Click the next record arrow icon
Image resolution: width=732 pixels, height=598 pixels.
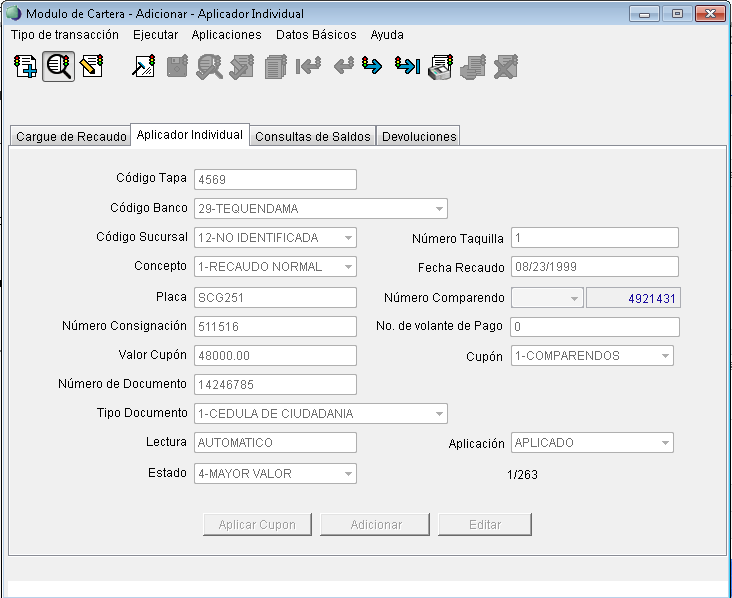(373, 67)
